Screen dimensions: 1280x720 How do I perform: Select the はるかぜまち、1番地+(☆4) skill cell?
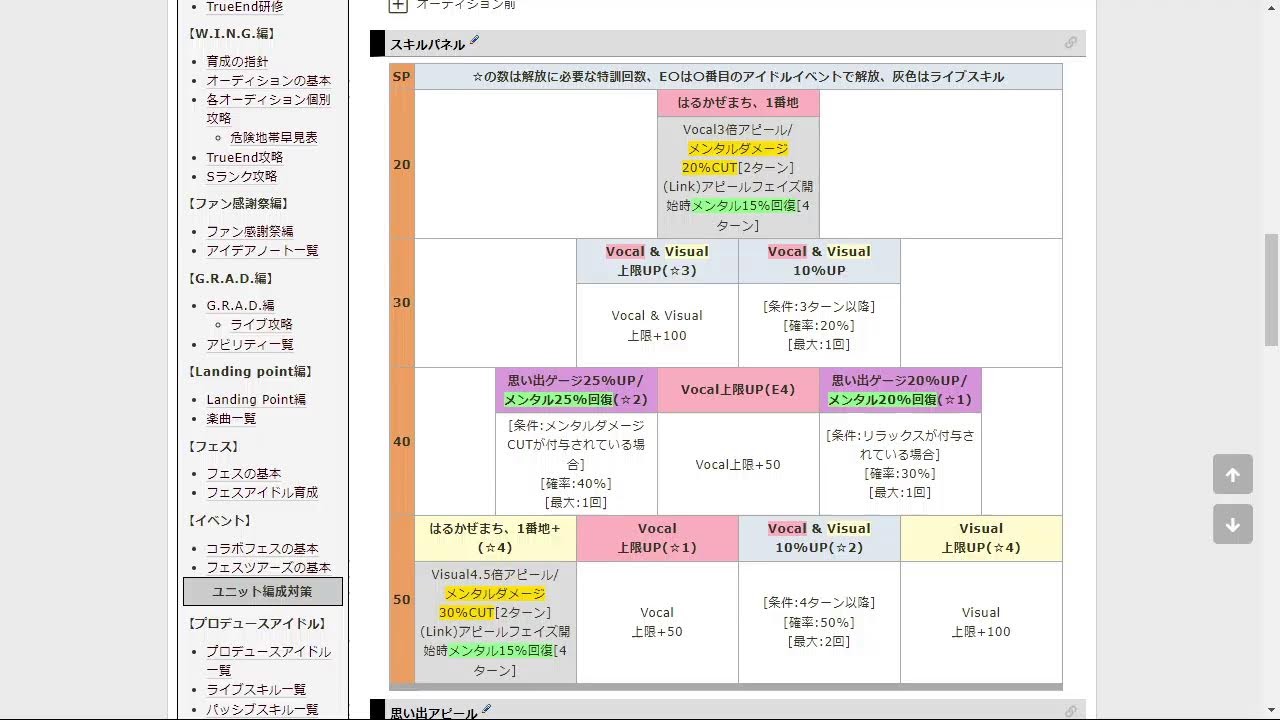(495, 538)
